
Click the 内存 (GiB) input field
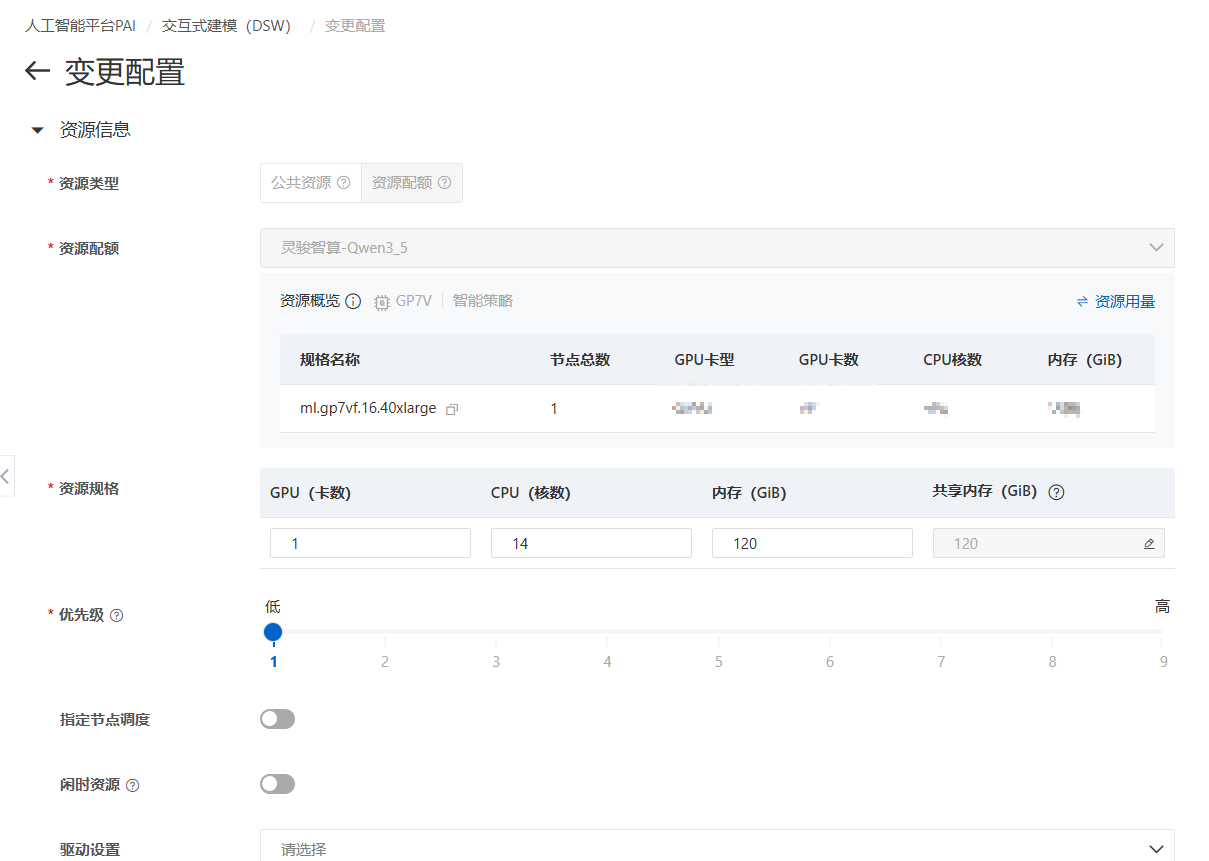(812, 543)
